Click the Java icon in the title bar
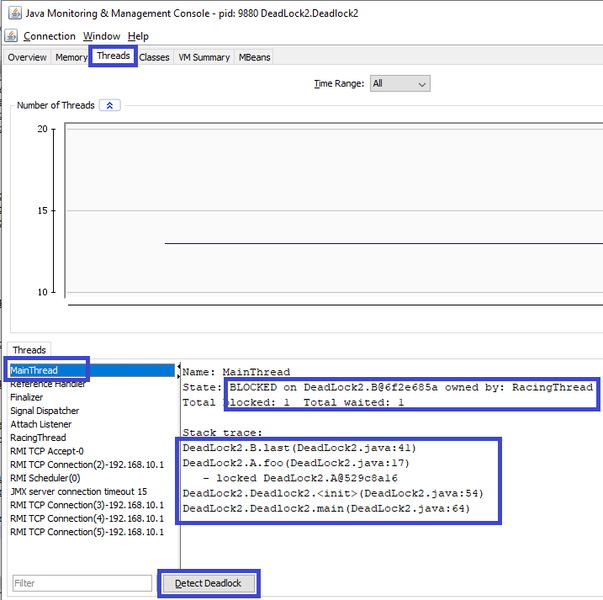The image size is (603, 600). pos(15,13)
